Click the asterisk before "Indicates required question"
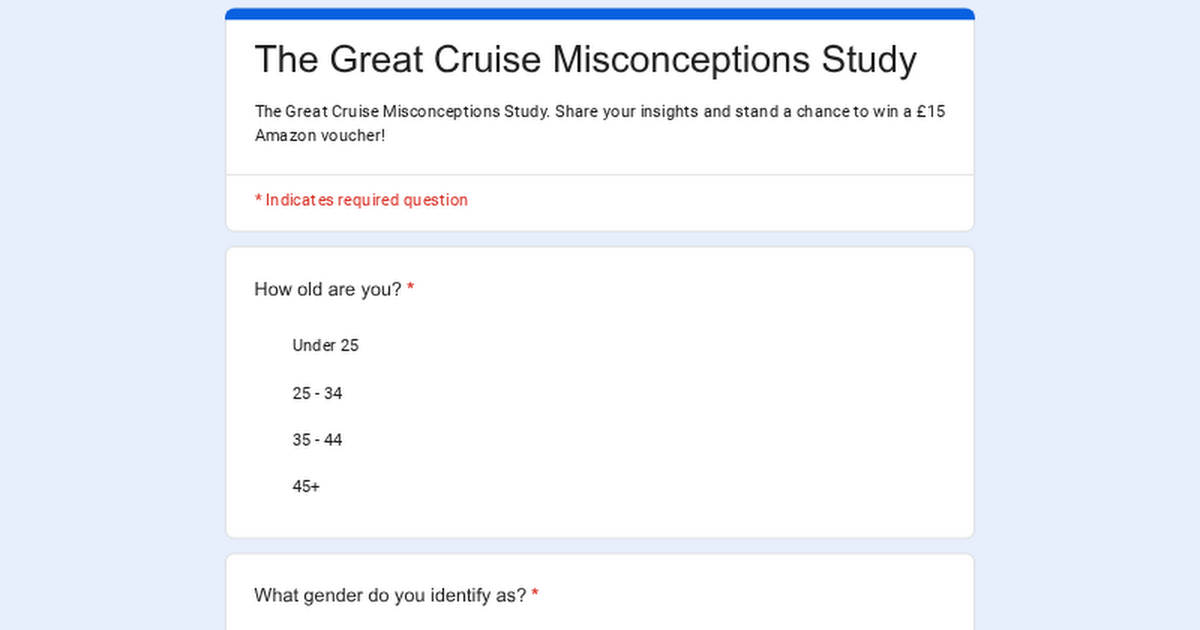Image resolution: width=1200 pixels, height=630 pixels. point(258,200)
